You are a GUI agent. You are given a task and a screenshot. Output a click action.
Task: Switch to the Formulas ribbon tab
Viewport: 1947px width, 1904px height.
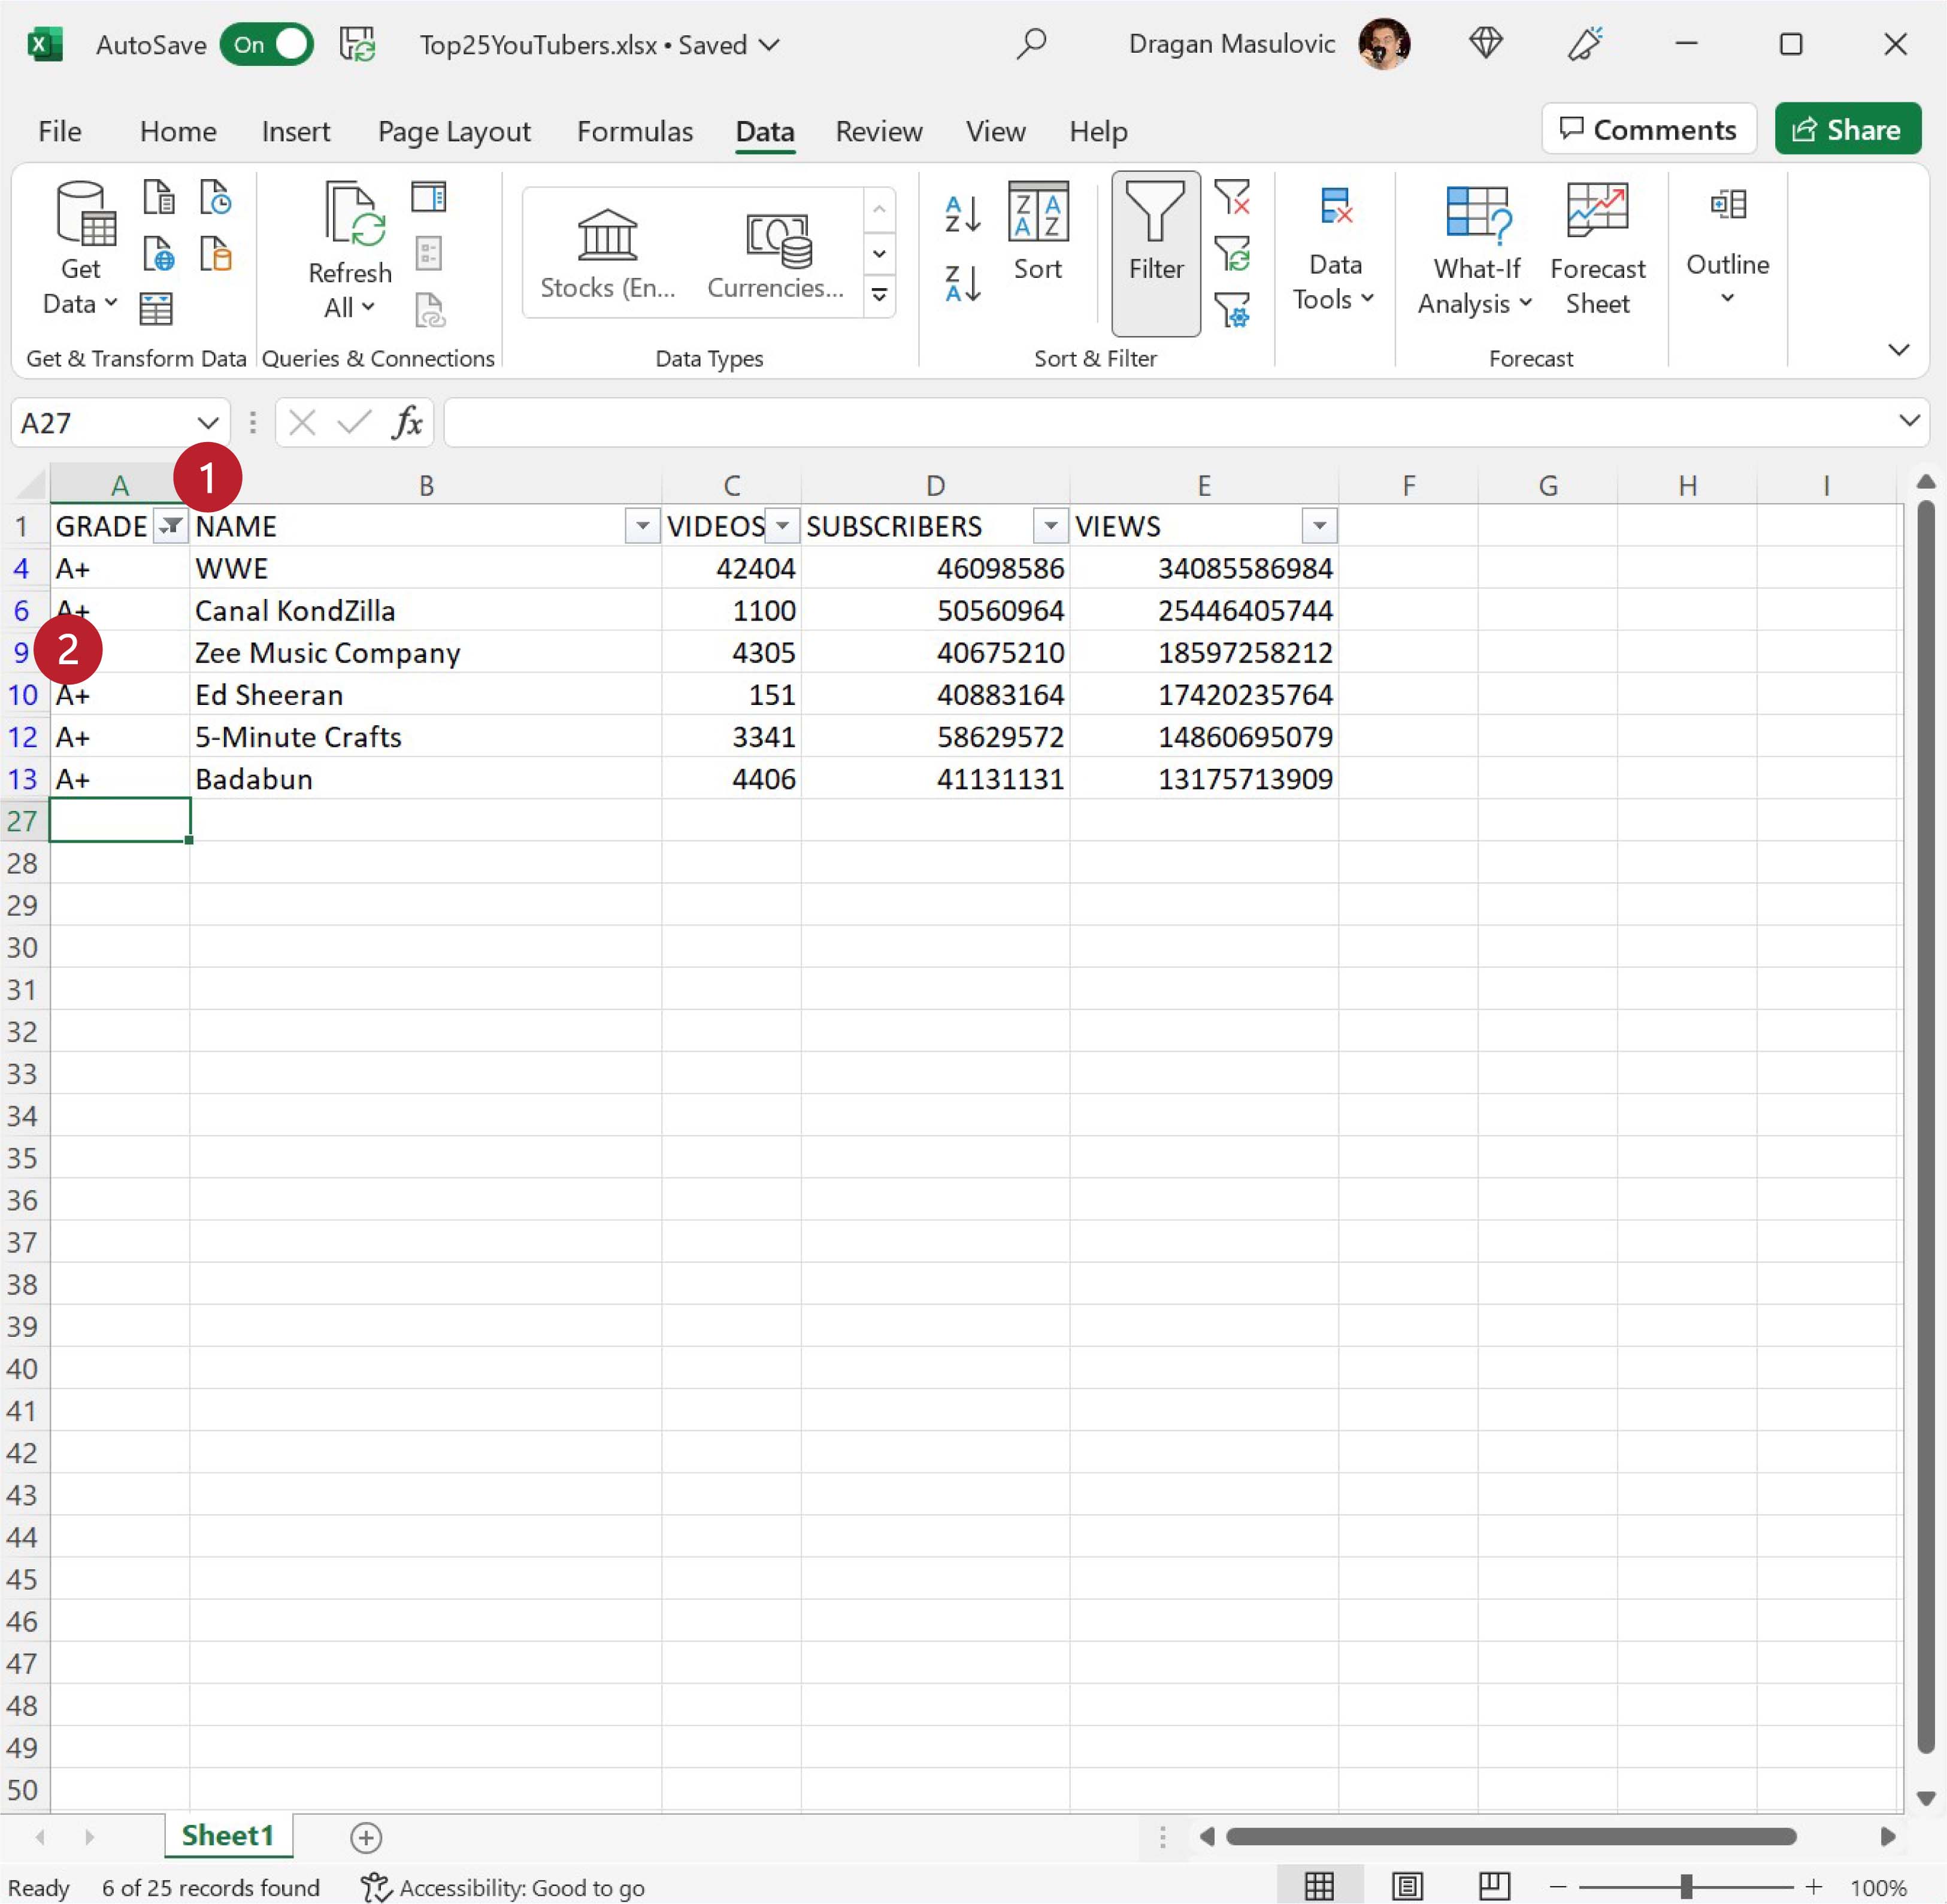coord(634,131)
